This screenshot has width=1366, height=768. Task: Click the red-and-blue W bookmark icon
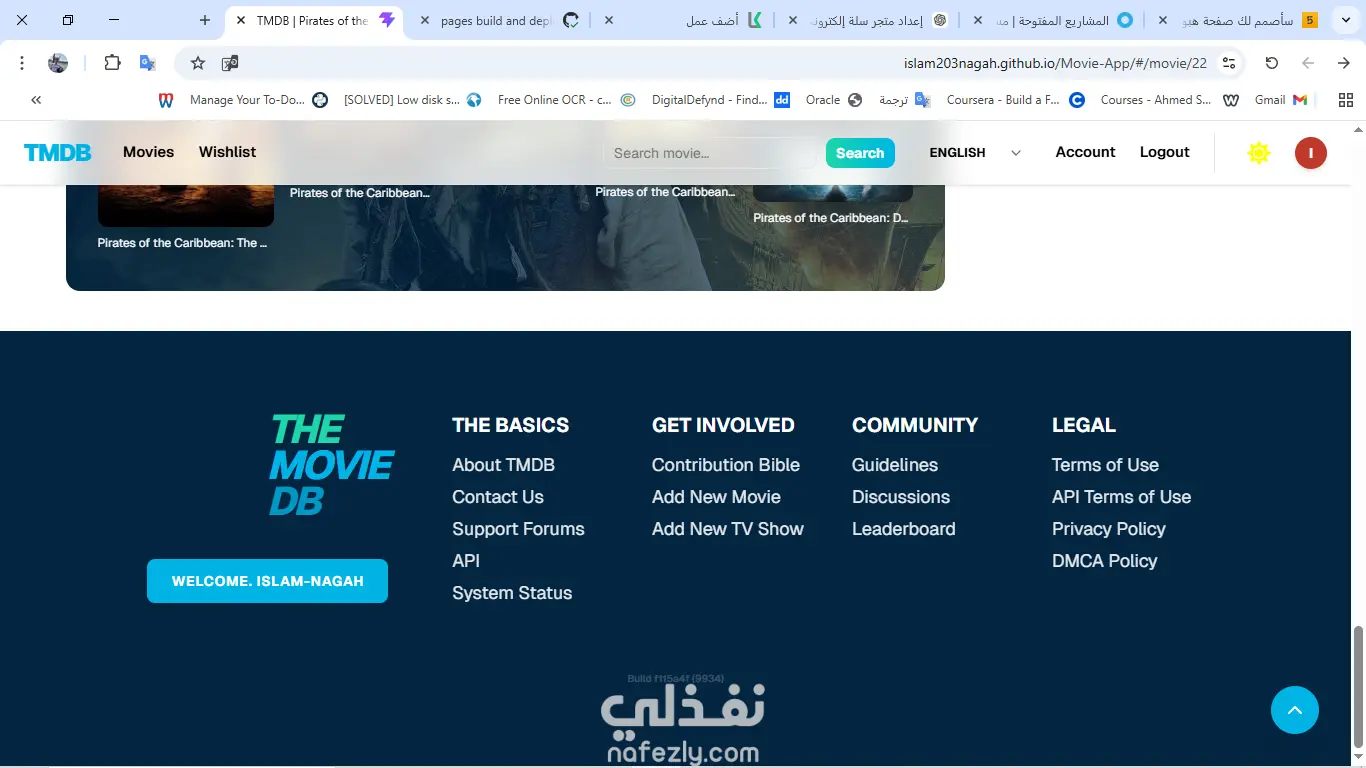click(166, 100)
